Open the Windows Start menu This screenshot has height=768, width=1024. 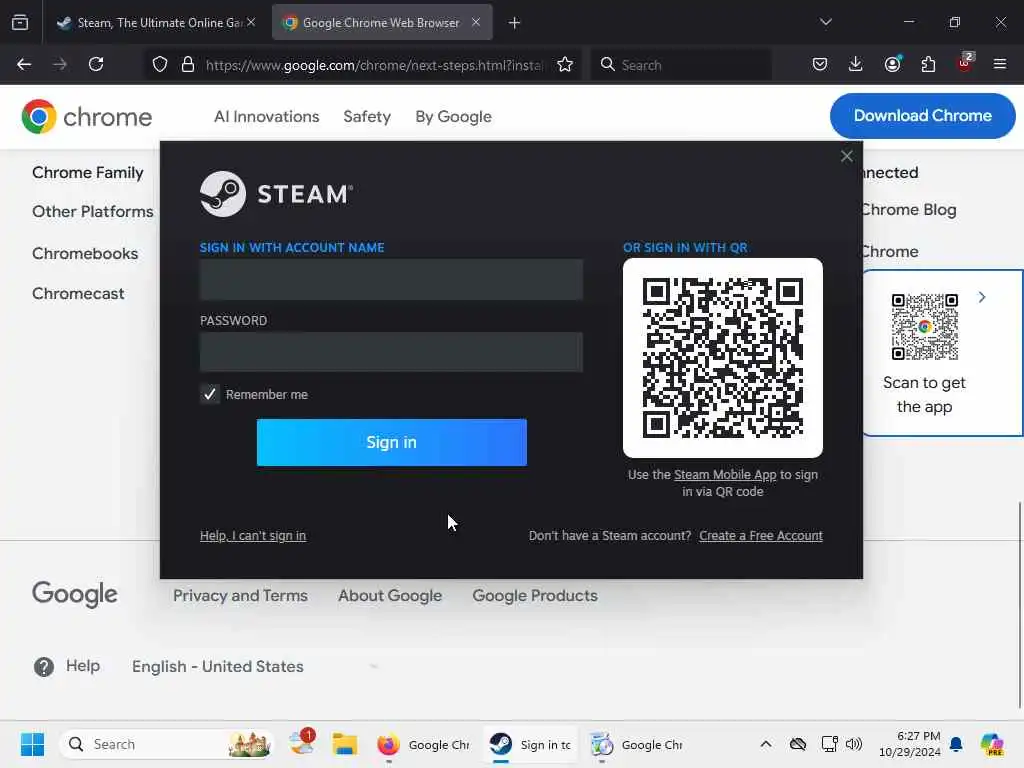(x=32, y=744)
